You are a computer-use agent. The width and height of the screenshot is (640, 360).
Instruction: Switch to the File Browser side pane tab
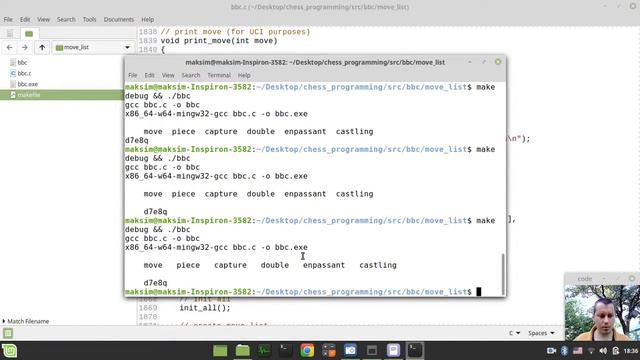29,33
